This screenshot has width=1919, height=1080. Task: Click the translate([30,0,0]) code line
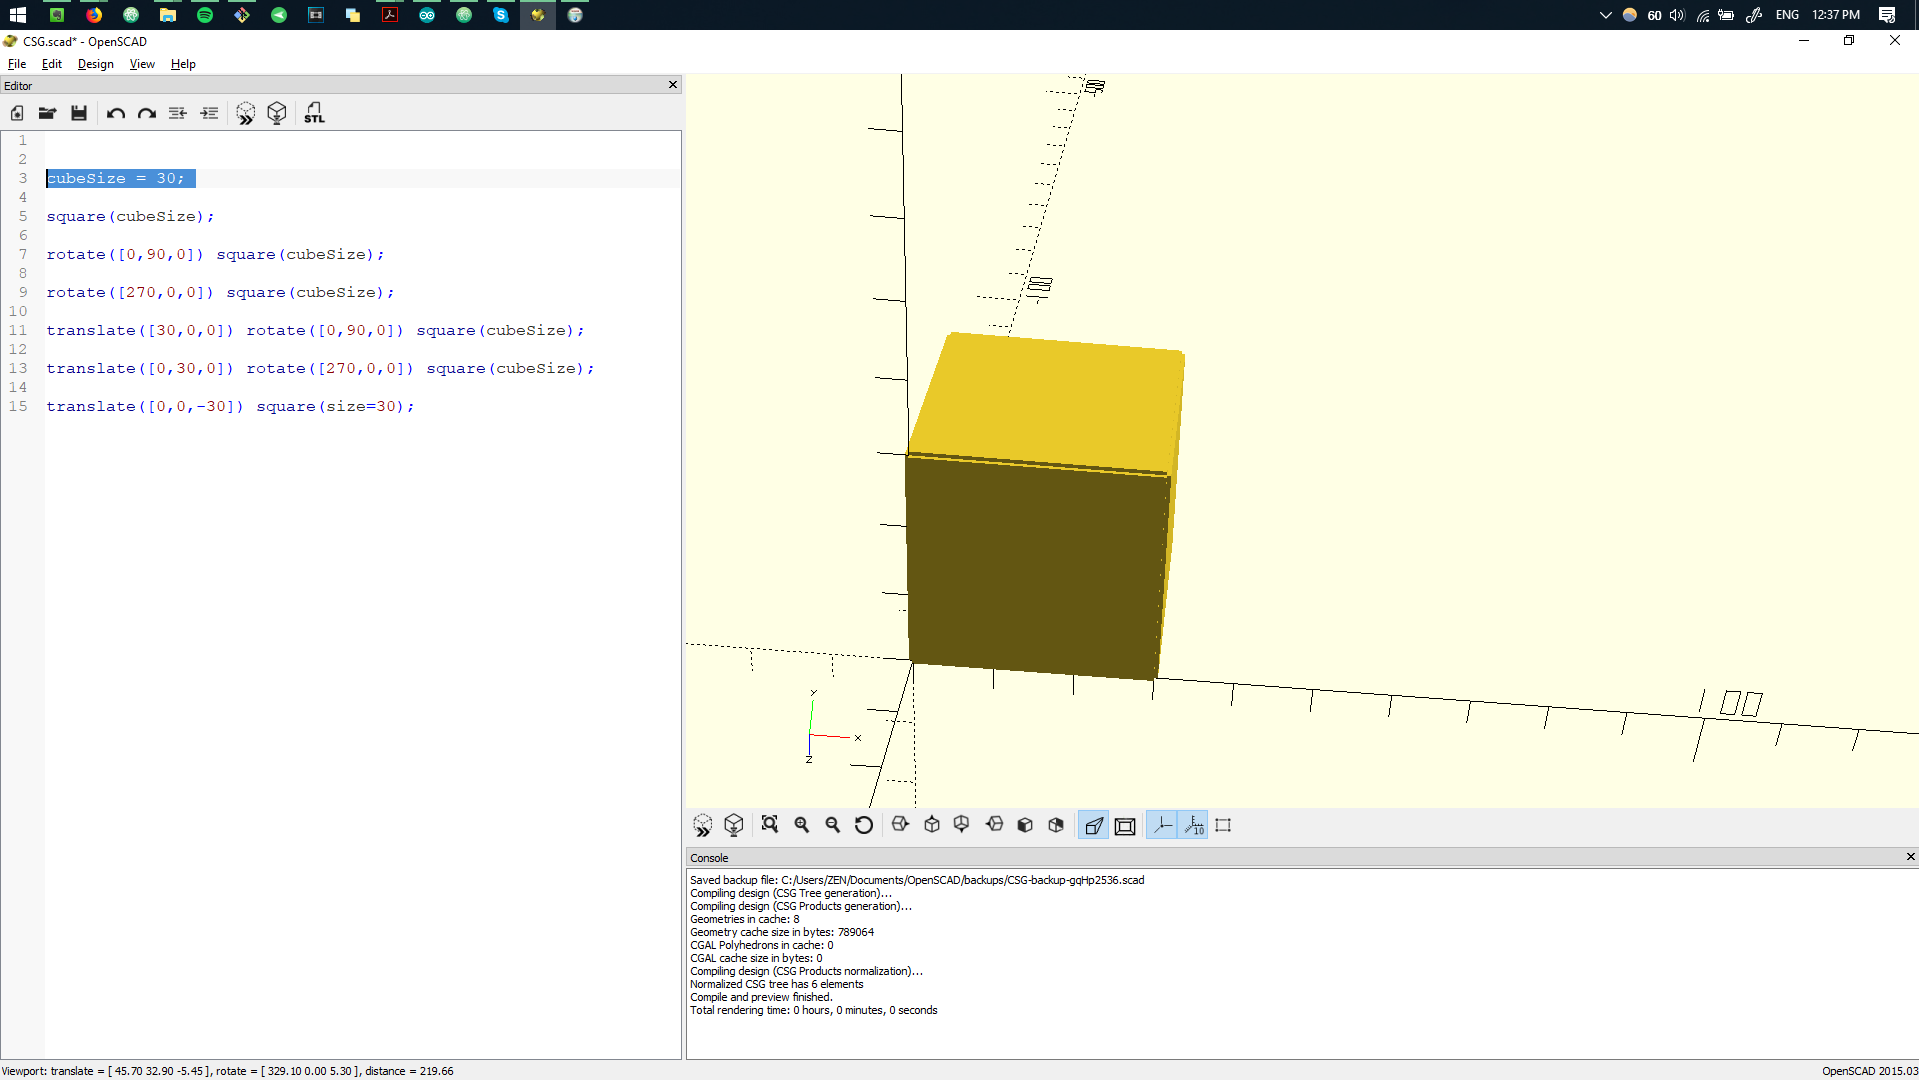[315, 330]
